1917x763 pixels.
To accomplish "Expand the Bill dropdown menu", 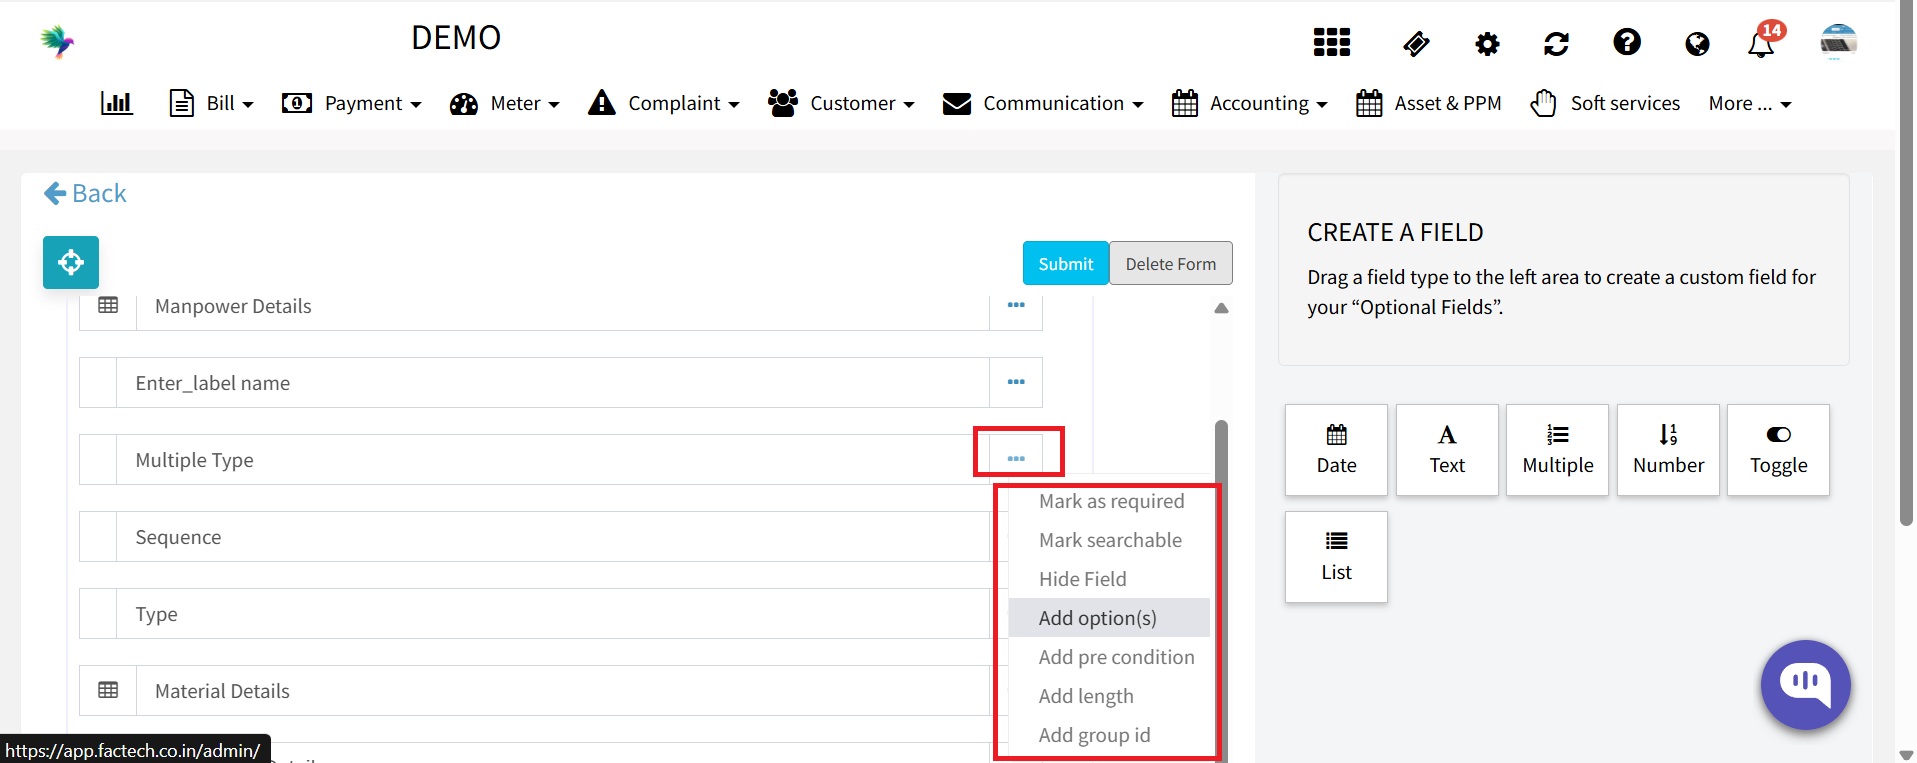I will click(212, 103).
